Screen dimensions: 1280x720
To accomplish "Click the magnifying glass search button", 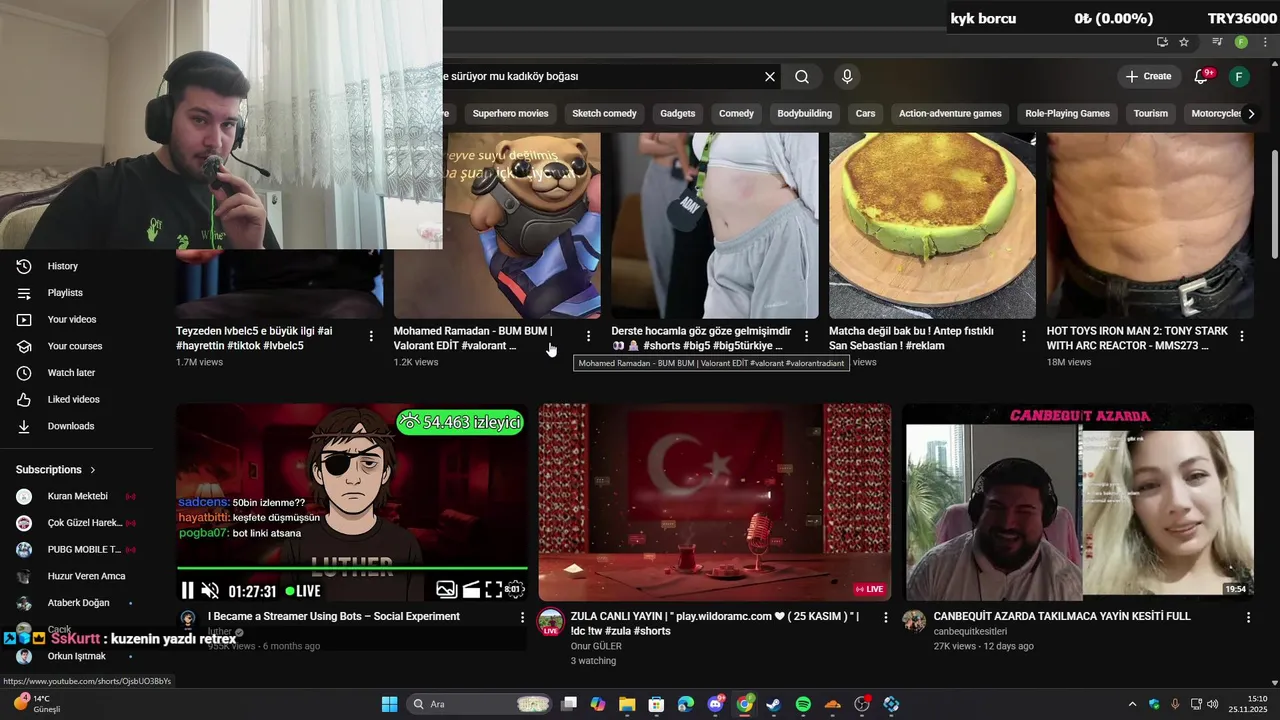I will [x=802, y=77].
